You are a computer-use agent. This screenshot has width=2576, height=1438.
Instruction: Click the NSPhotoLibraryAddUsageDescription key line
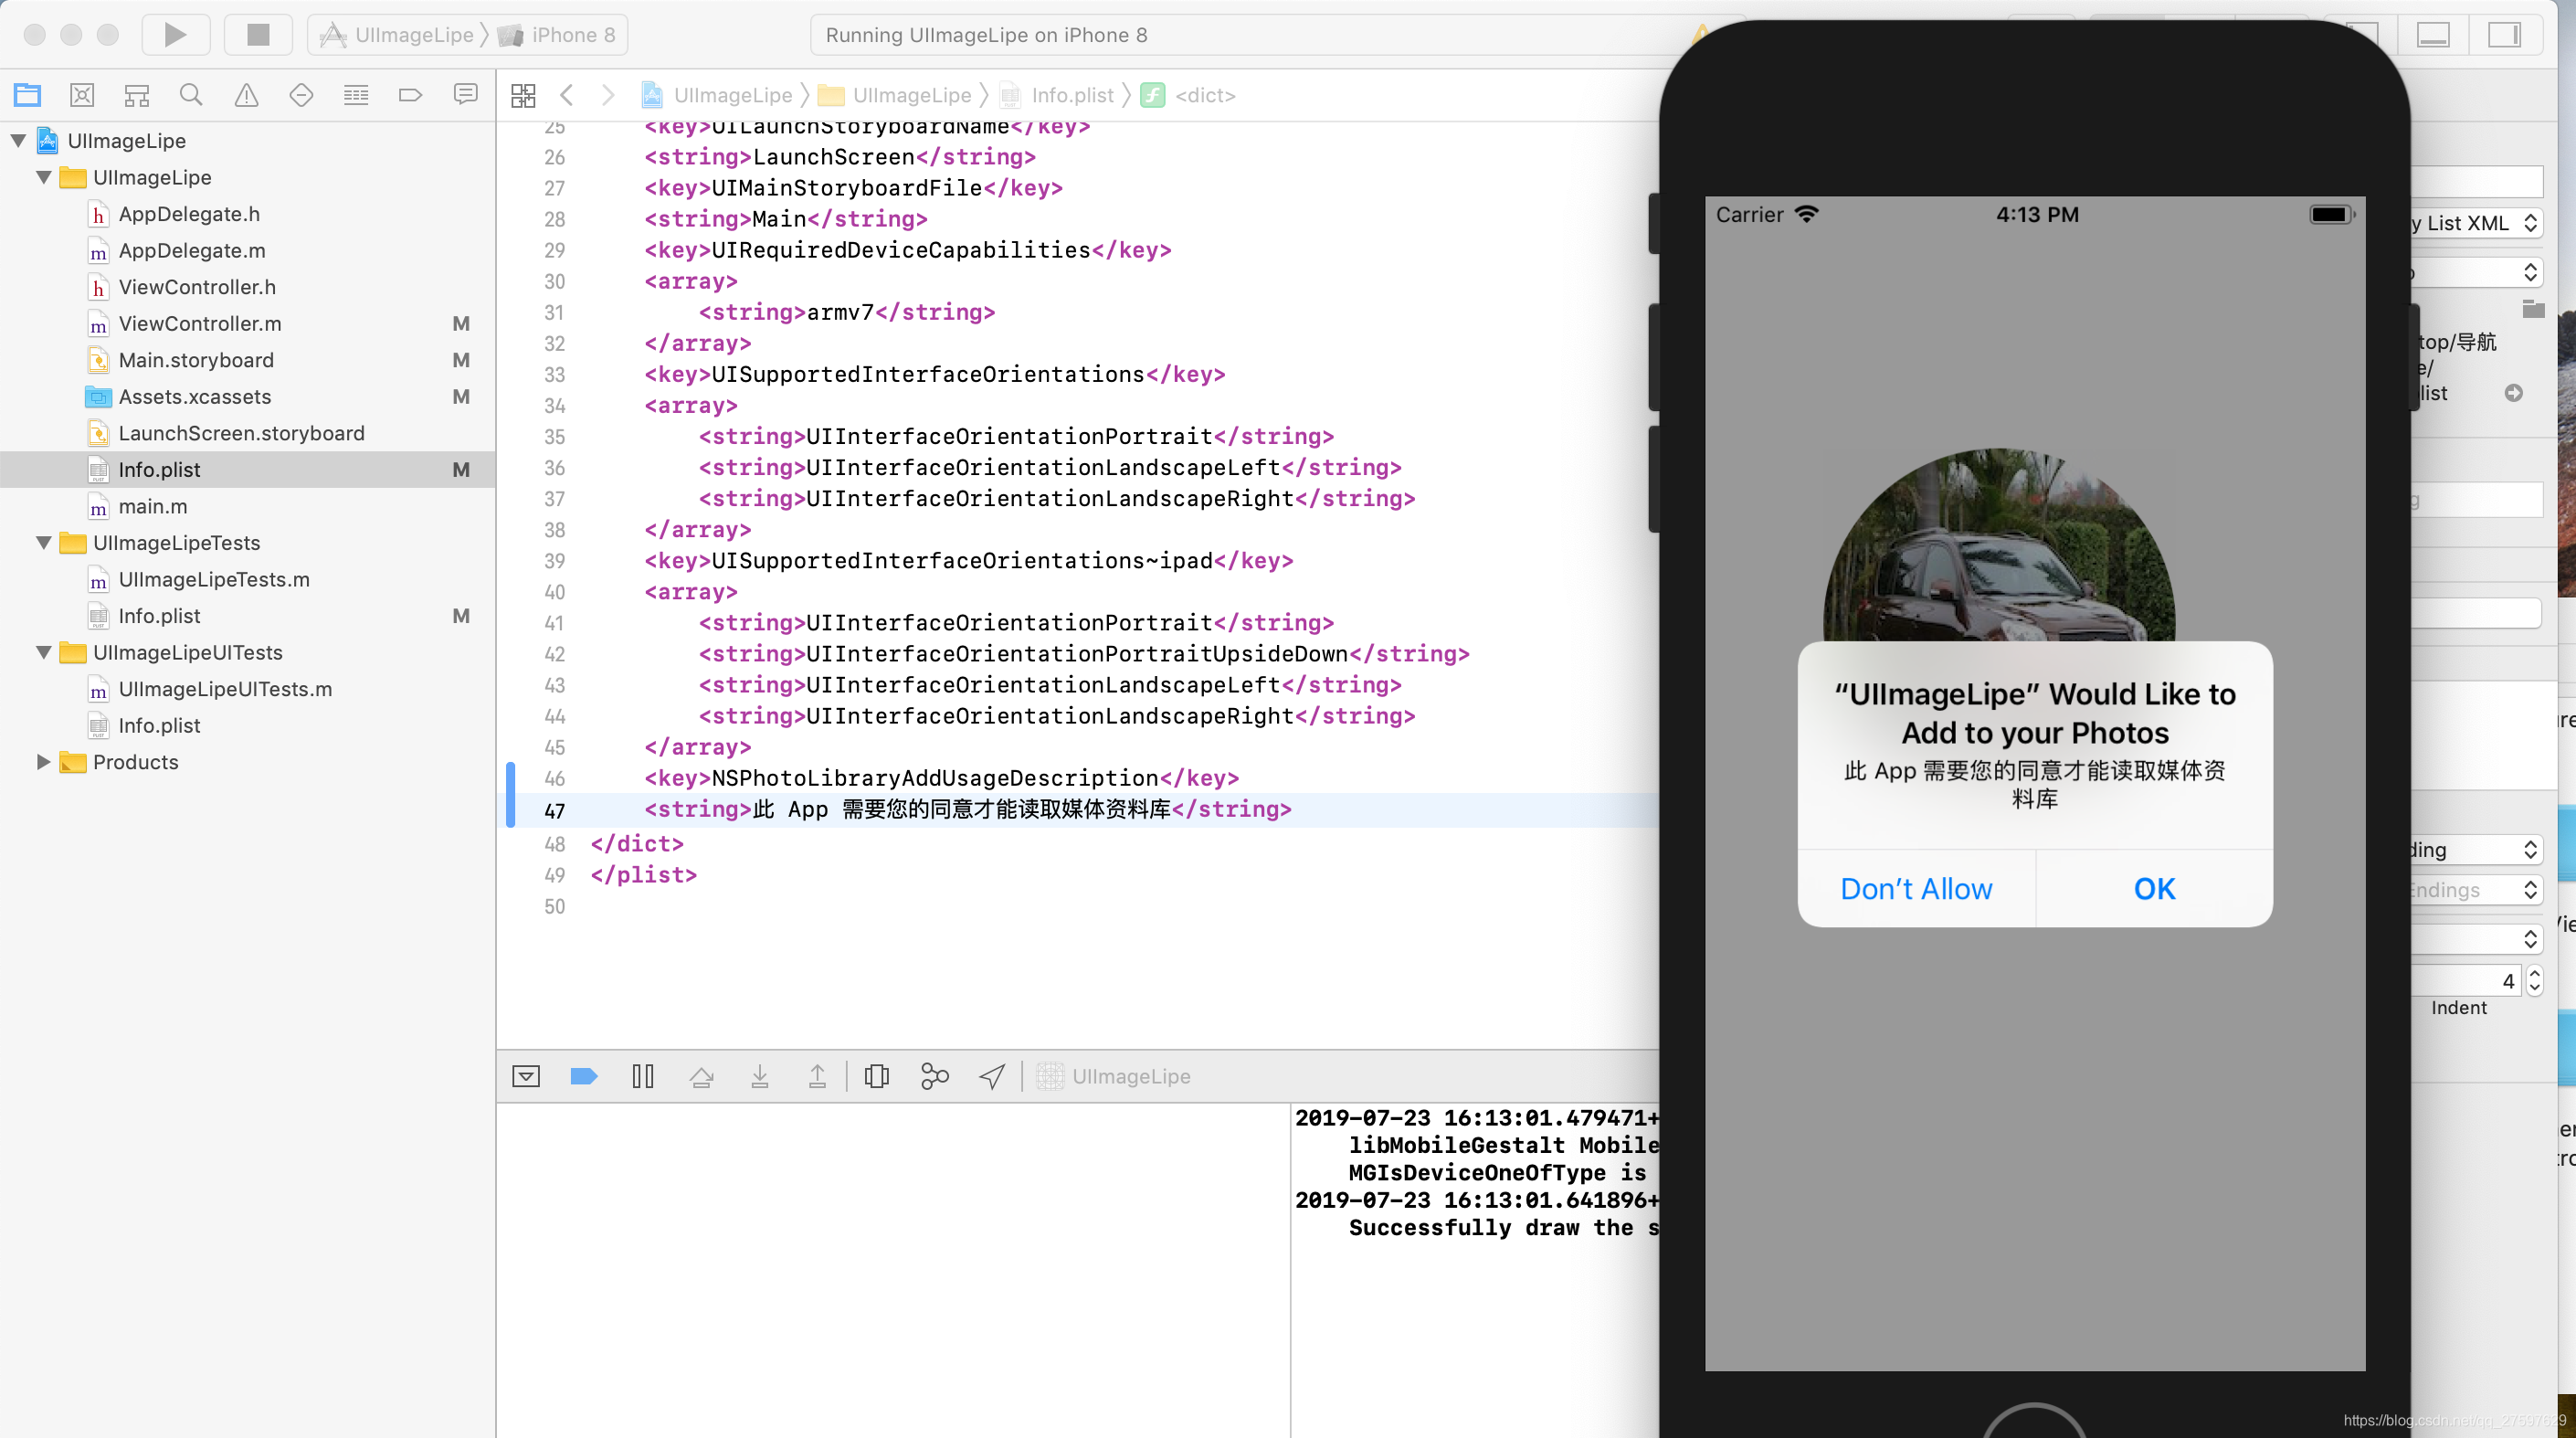(942, 778)
